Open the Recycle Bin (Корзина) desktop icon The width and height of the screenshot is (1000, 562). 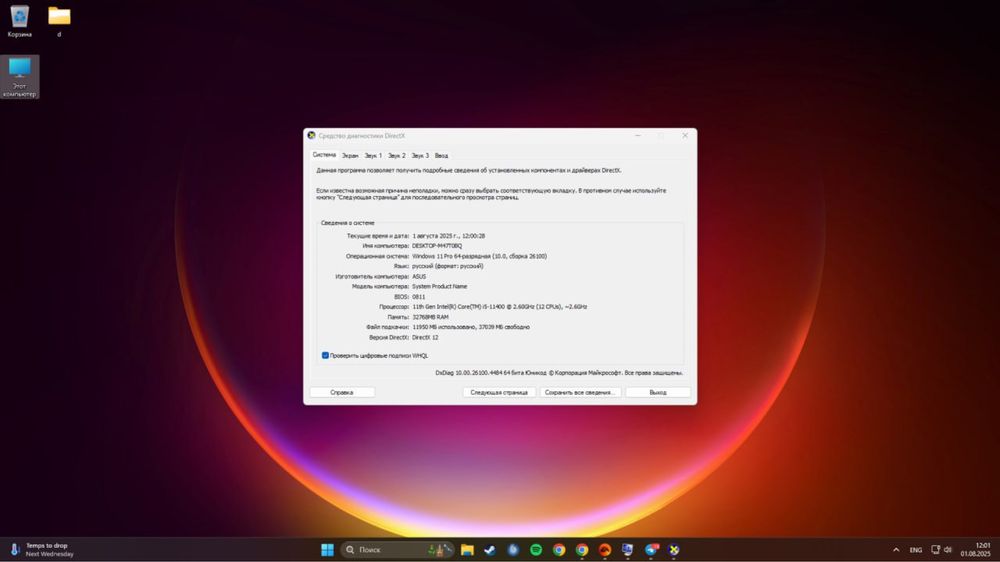point(19,21)
